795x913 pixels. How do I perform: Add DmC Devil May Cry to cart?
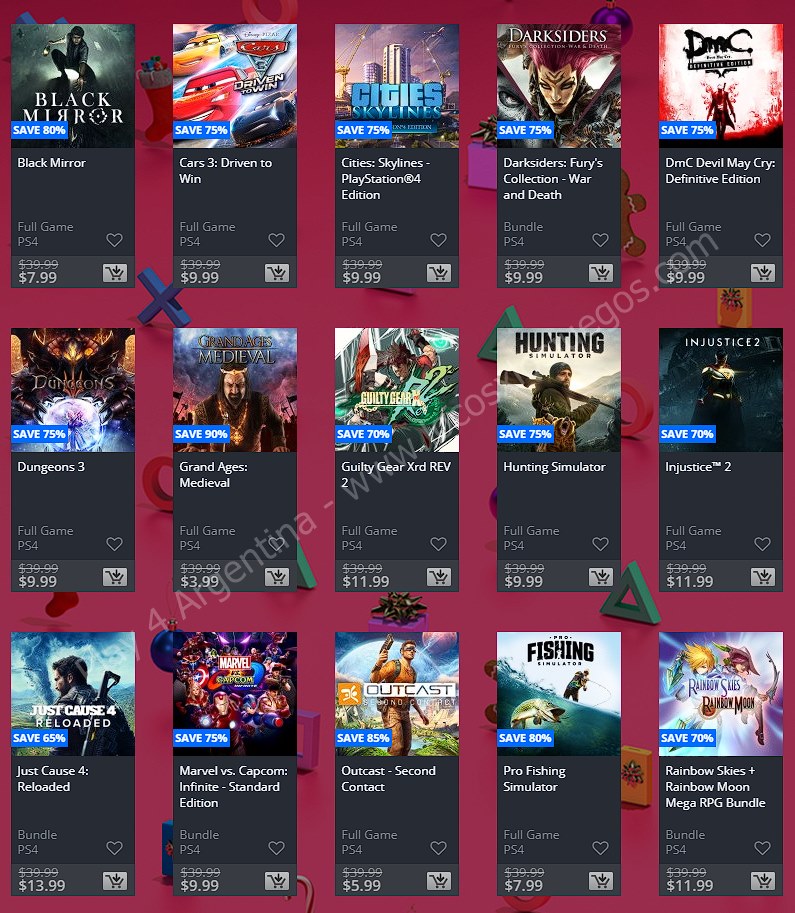point(762,273)
